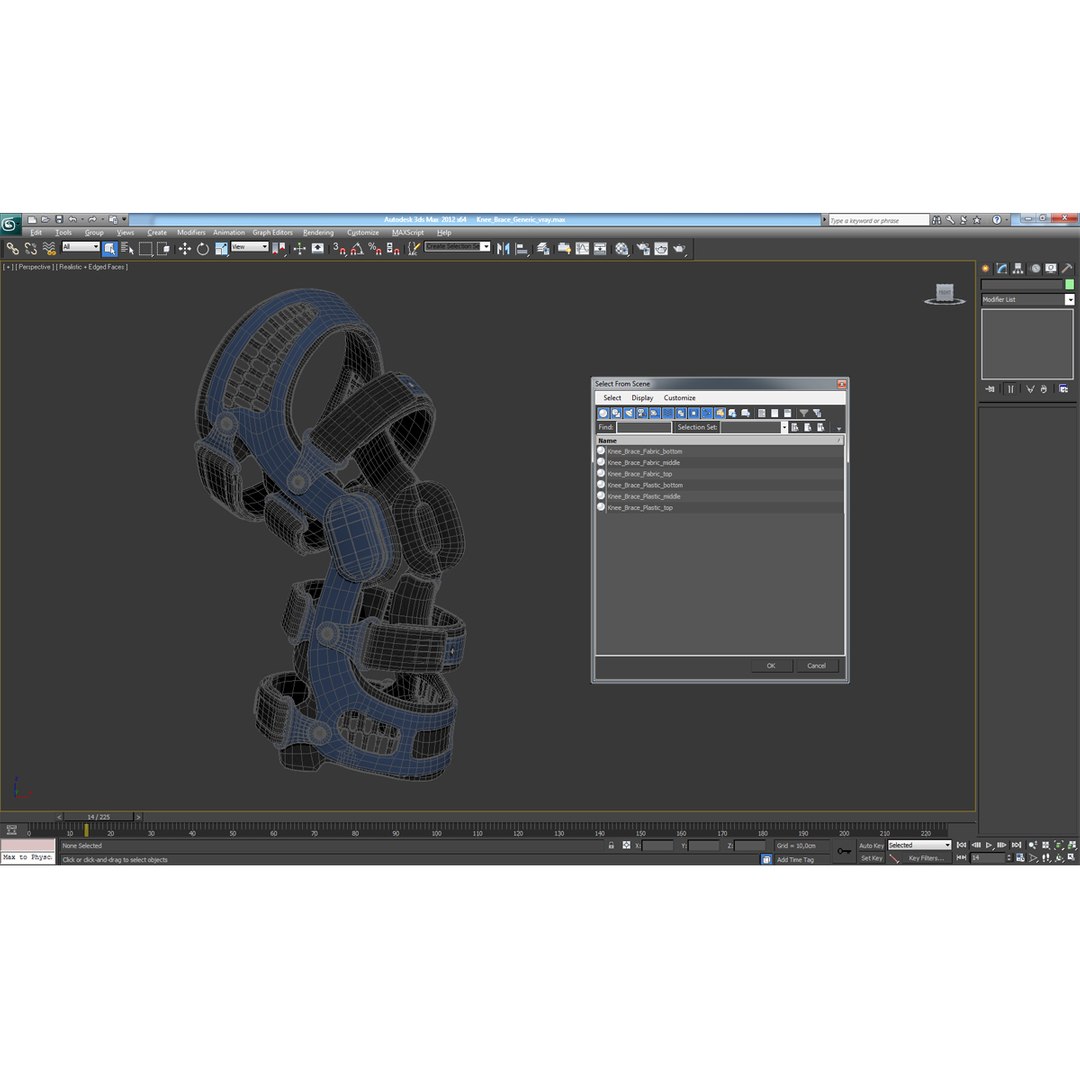Click the Unlink Selection tool
The image size is (1080, 1080).
click(30, 249)
